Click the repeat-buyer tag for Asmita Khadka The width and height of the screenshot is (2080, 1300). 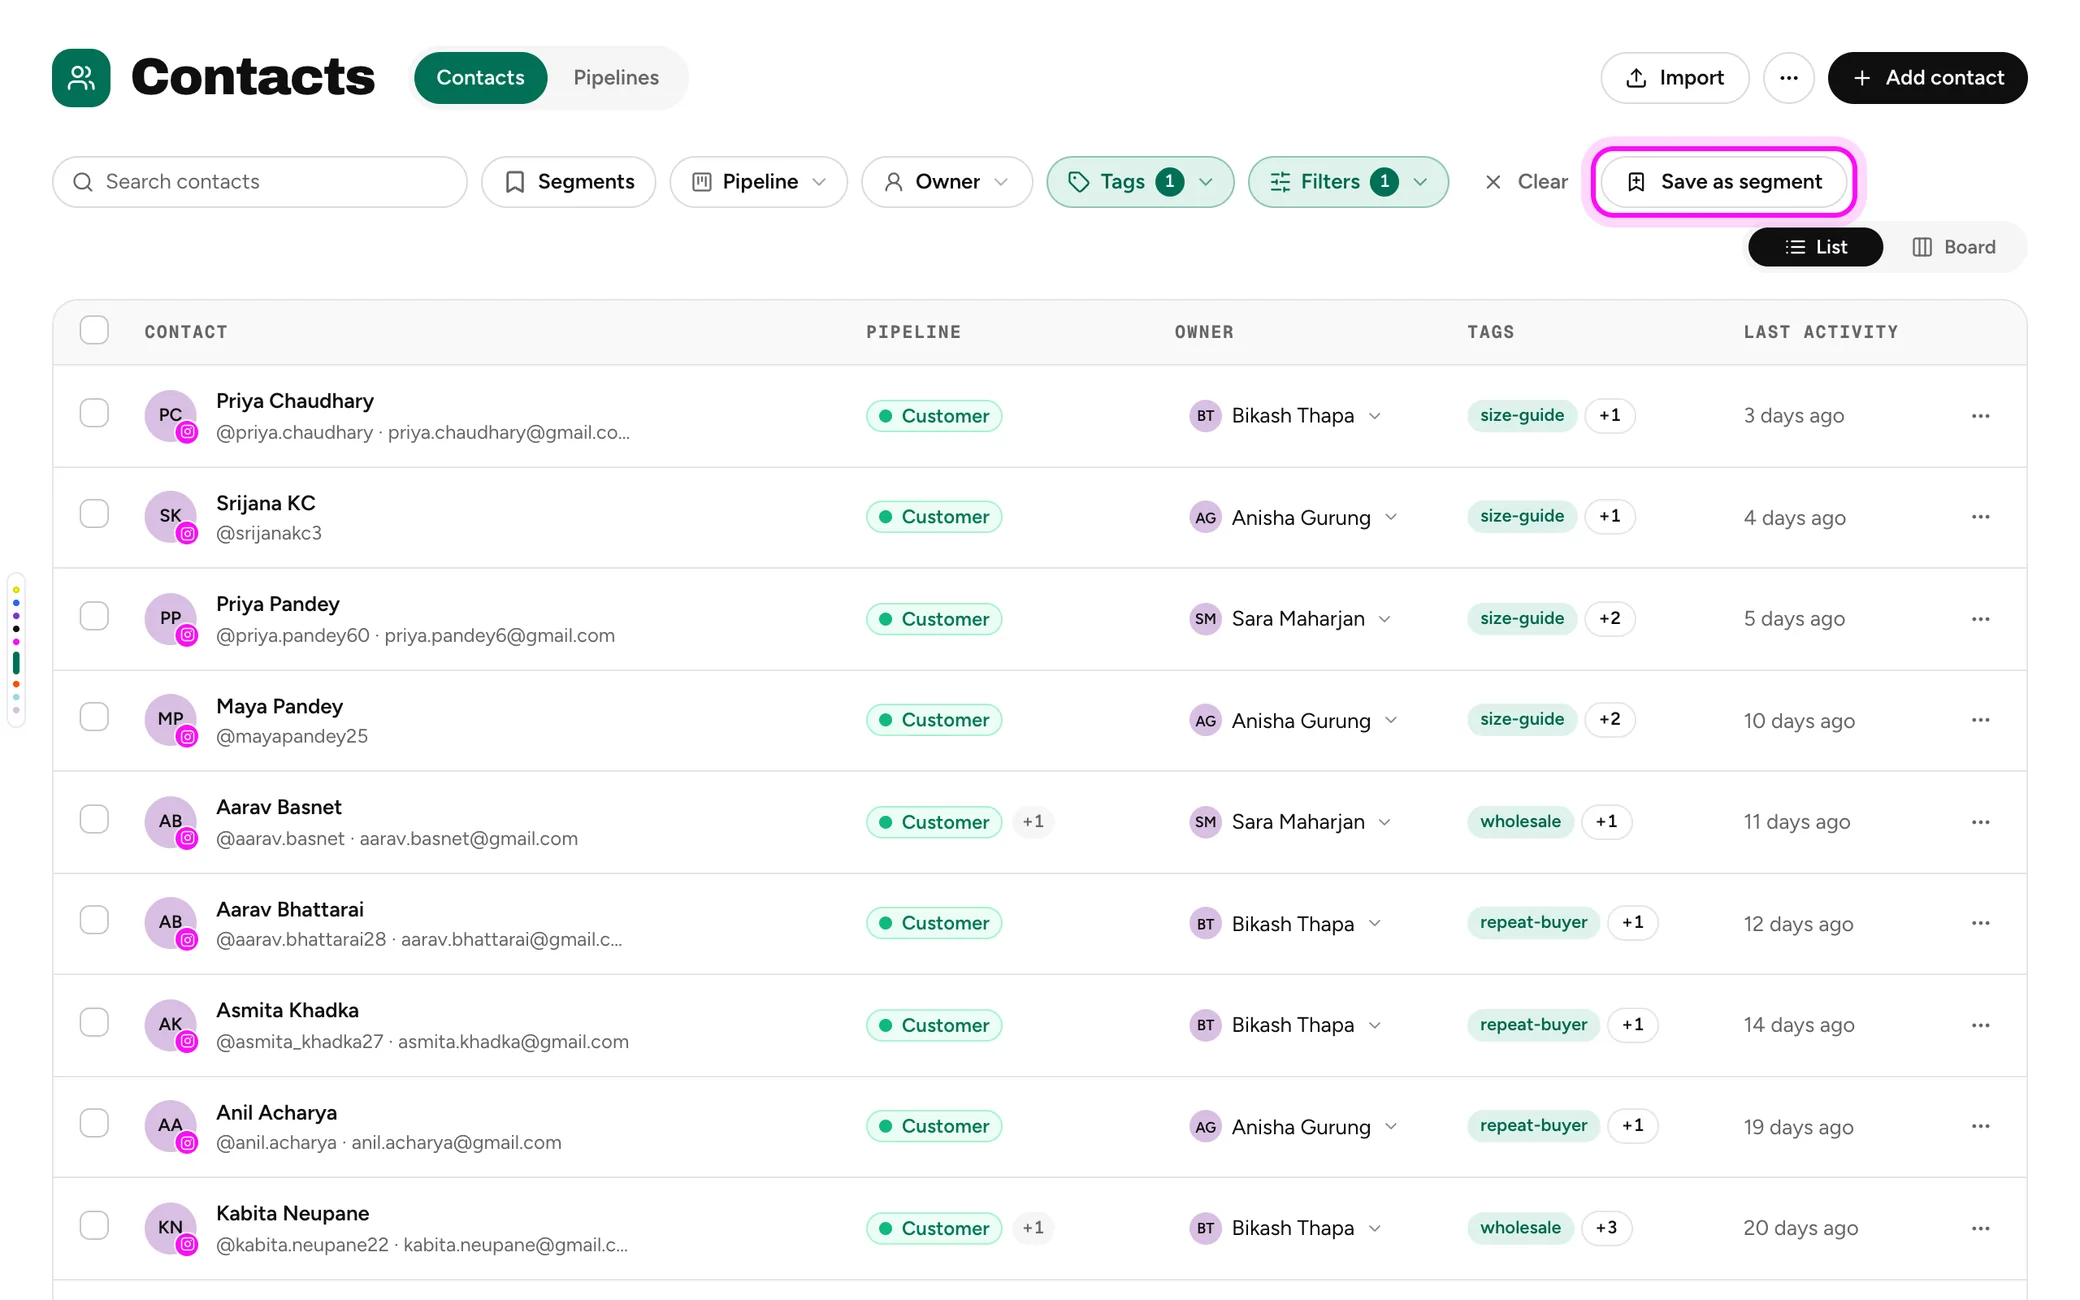(x=1533, y=1025)
